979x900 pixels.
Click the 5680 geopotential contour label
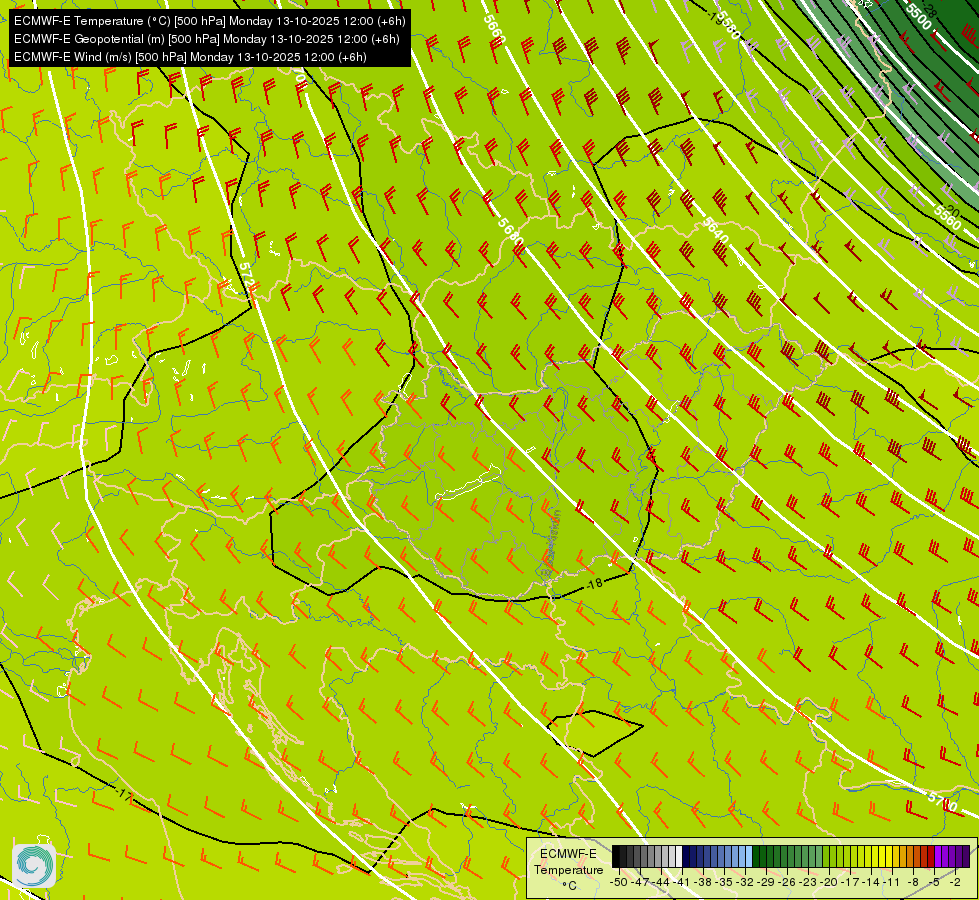[511, 230]
